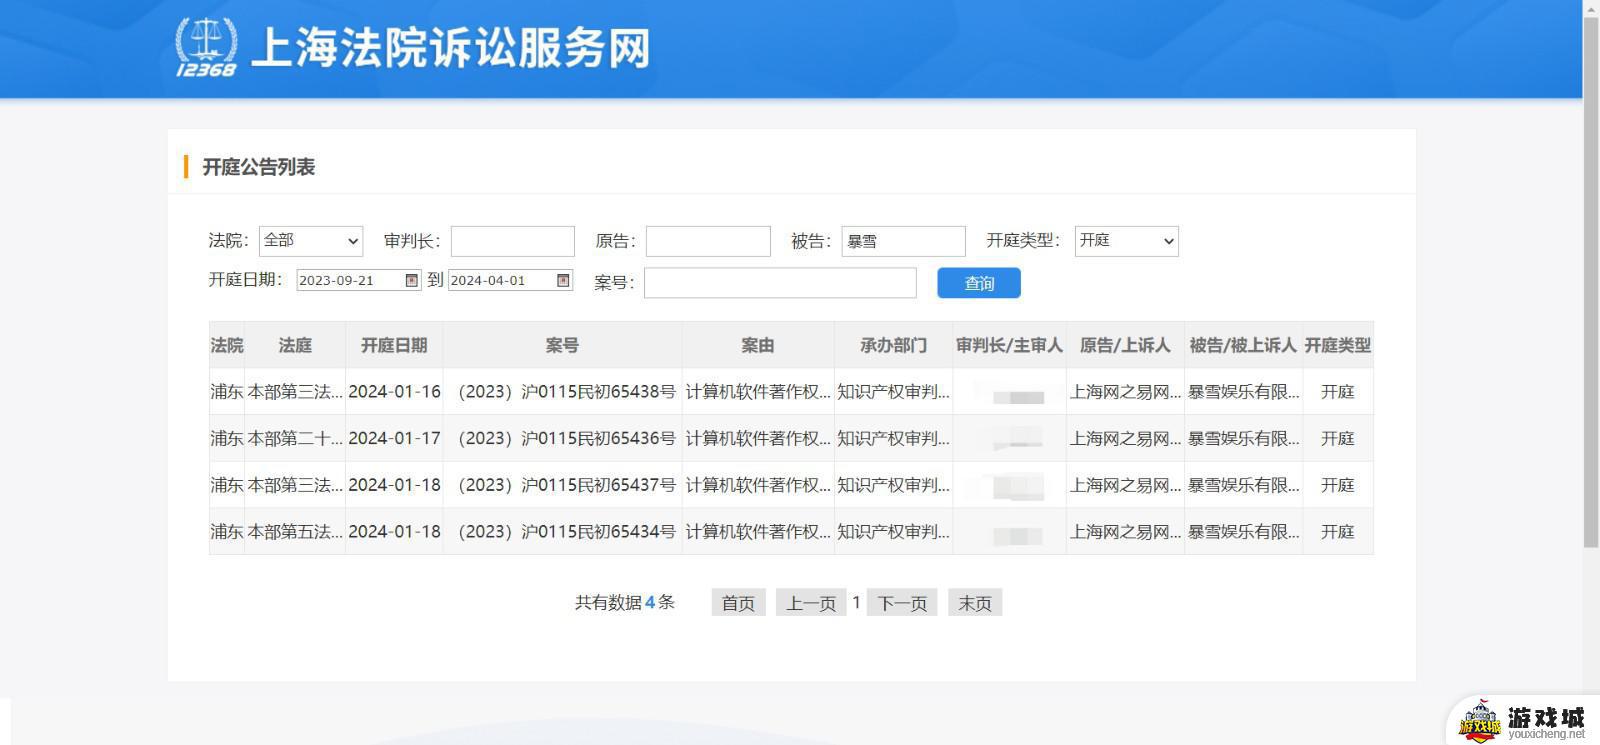The image size is (1600, 745).
Task: Click the 原告/上诉人 column header
Action: [1125, 345]
